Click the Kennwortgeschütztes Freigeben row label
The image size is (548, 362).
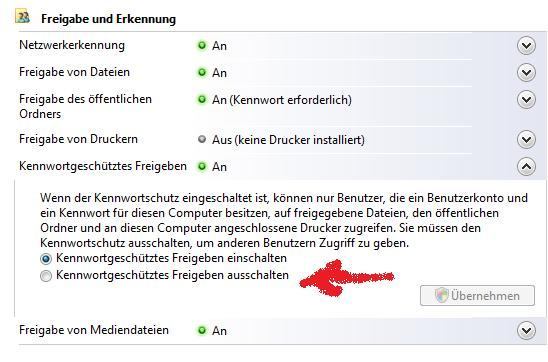pos(103,166)
